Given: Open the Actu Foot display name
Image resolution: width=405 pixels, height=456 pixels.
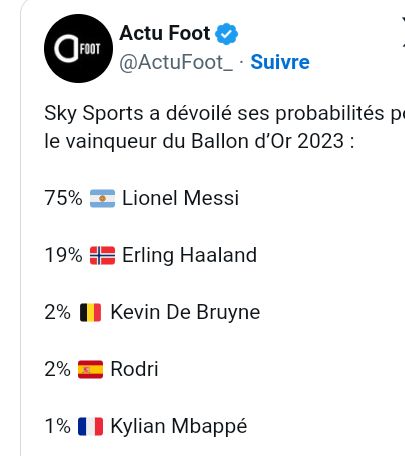Looking at the screenshot, I should pos(165,33).
